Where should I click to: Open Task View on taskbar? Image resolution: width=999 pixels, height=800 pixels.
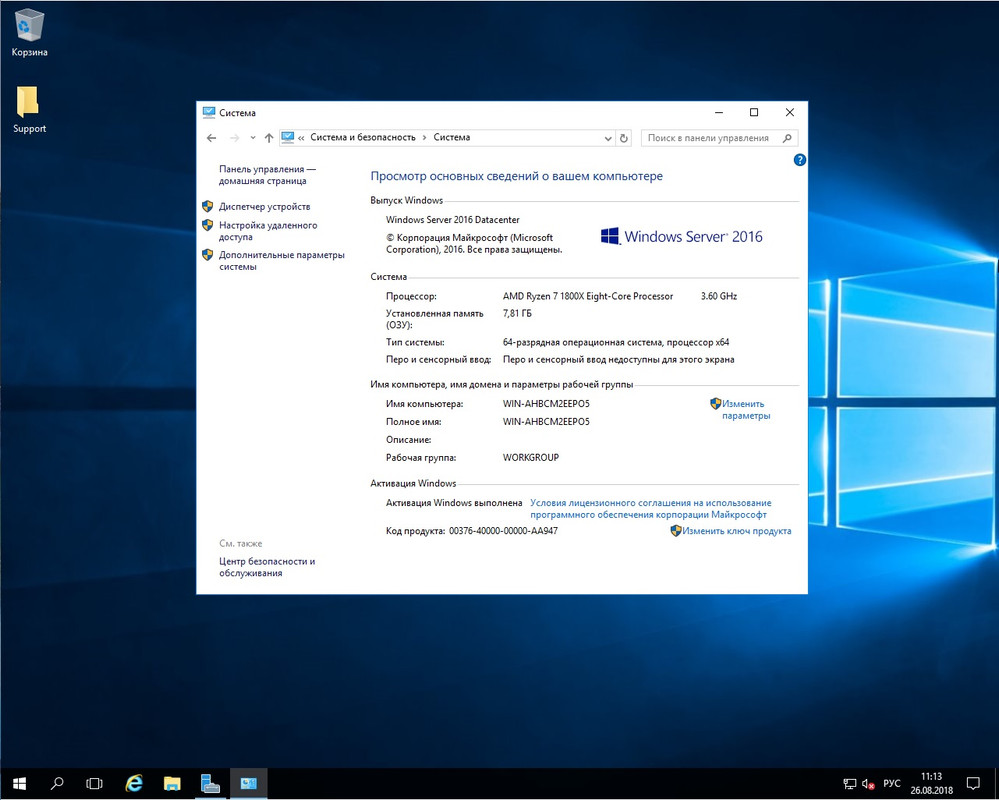[94, 783]
